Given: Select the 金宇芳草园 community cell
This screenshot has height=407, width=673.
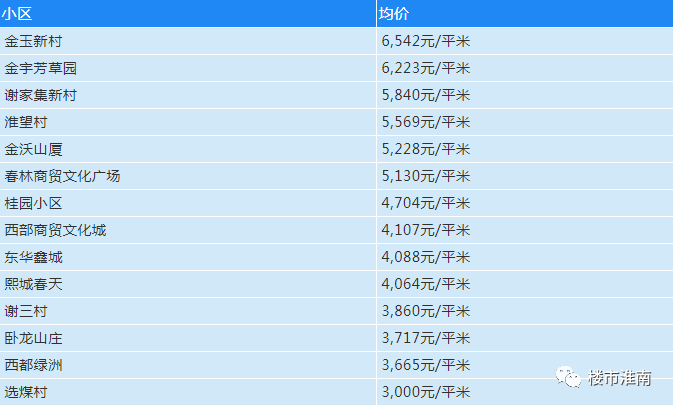Looking at the screenshot, I should [41, 68].
